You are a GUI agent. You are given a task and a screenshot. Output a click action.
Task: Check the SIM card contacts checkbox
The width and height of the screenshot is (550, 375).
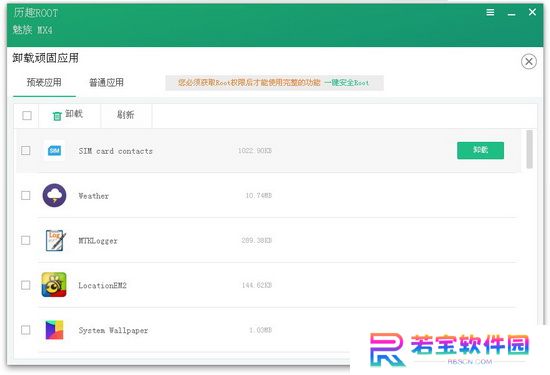coord(26,150)
